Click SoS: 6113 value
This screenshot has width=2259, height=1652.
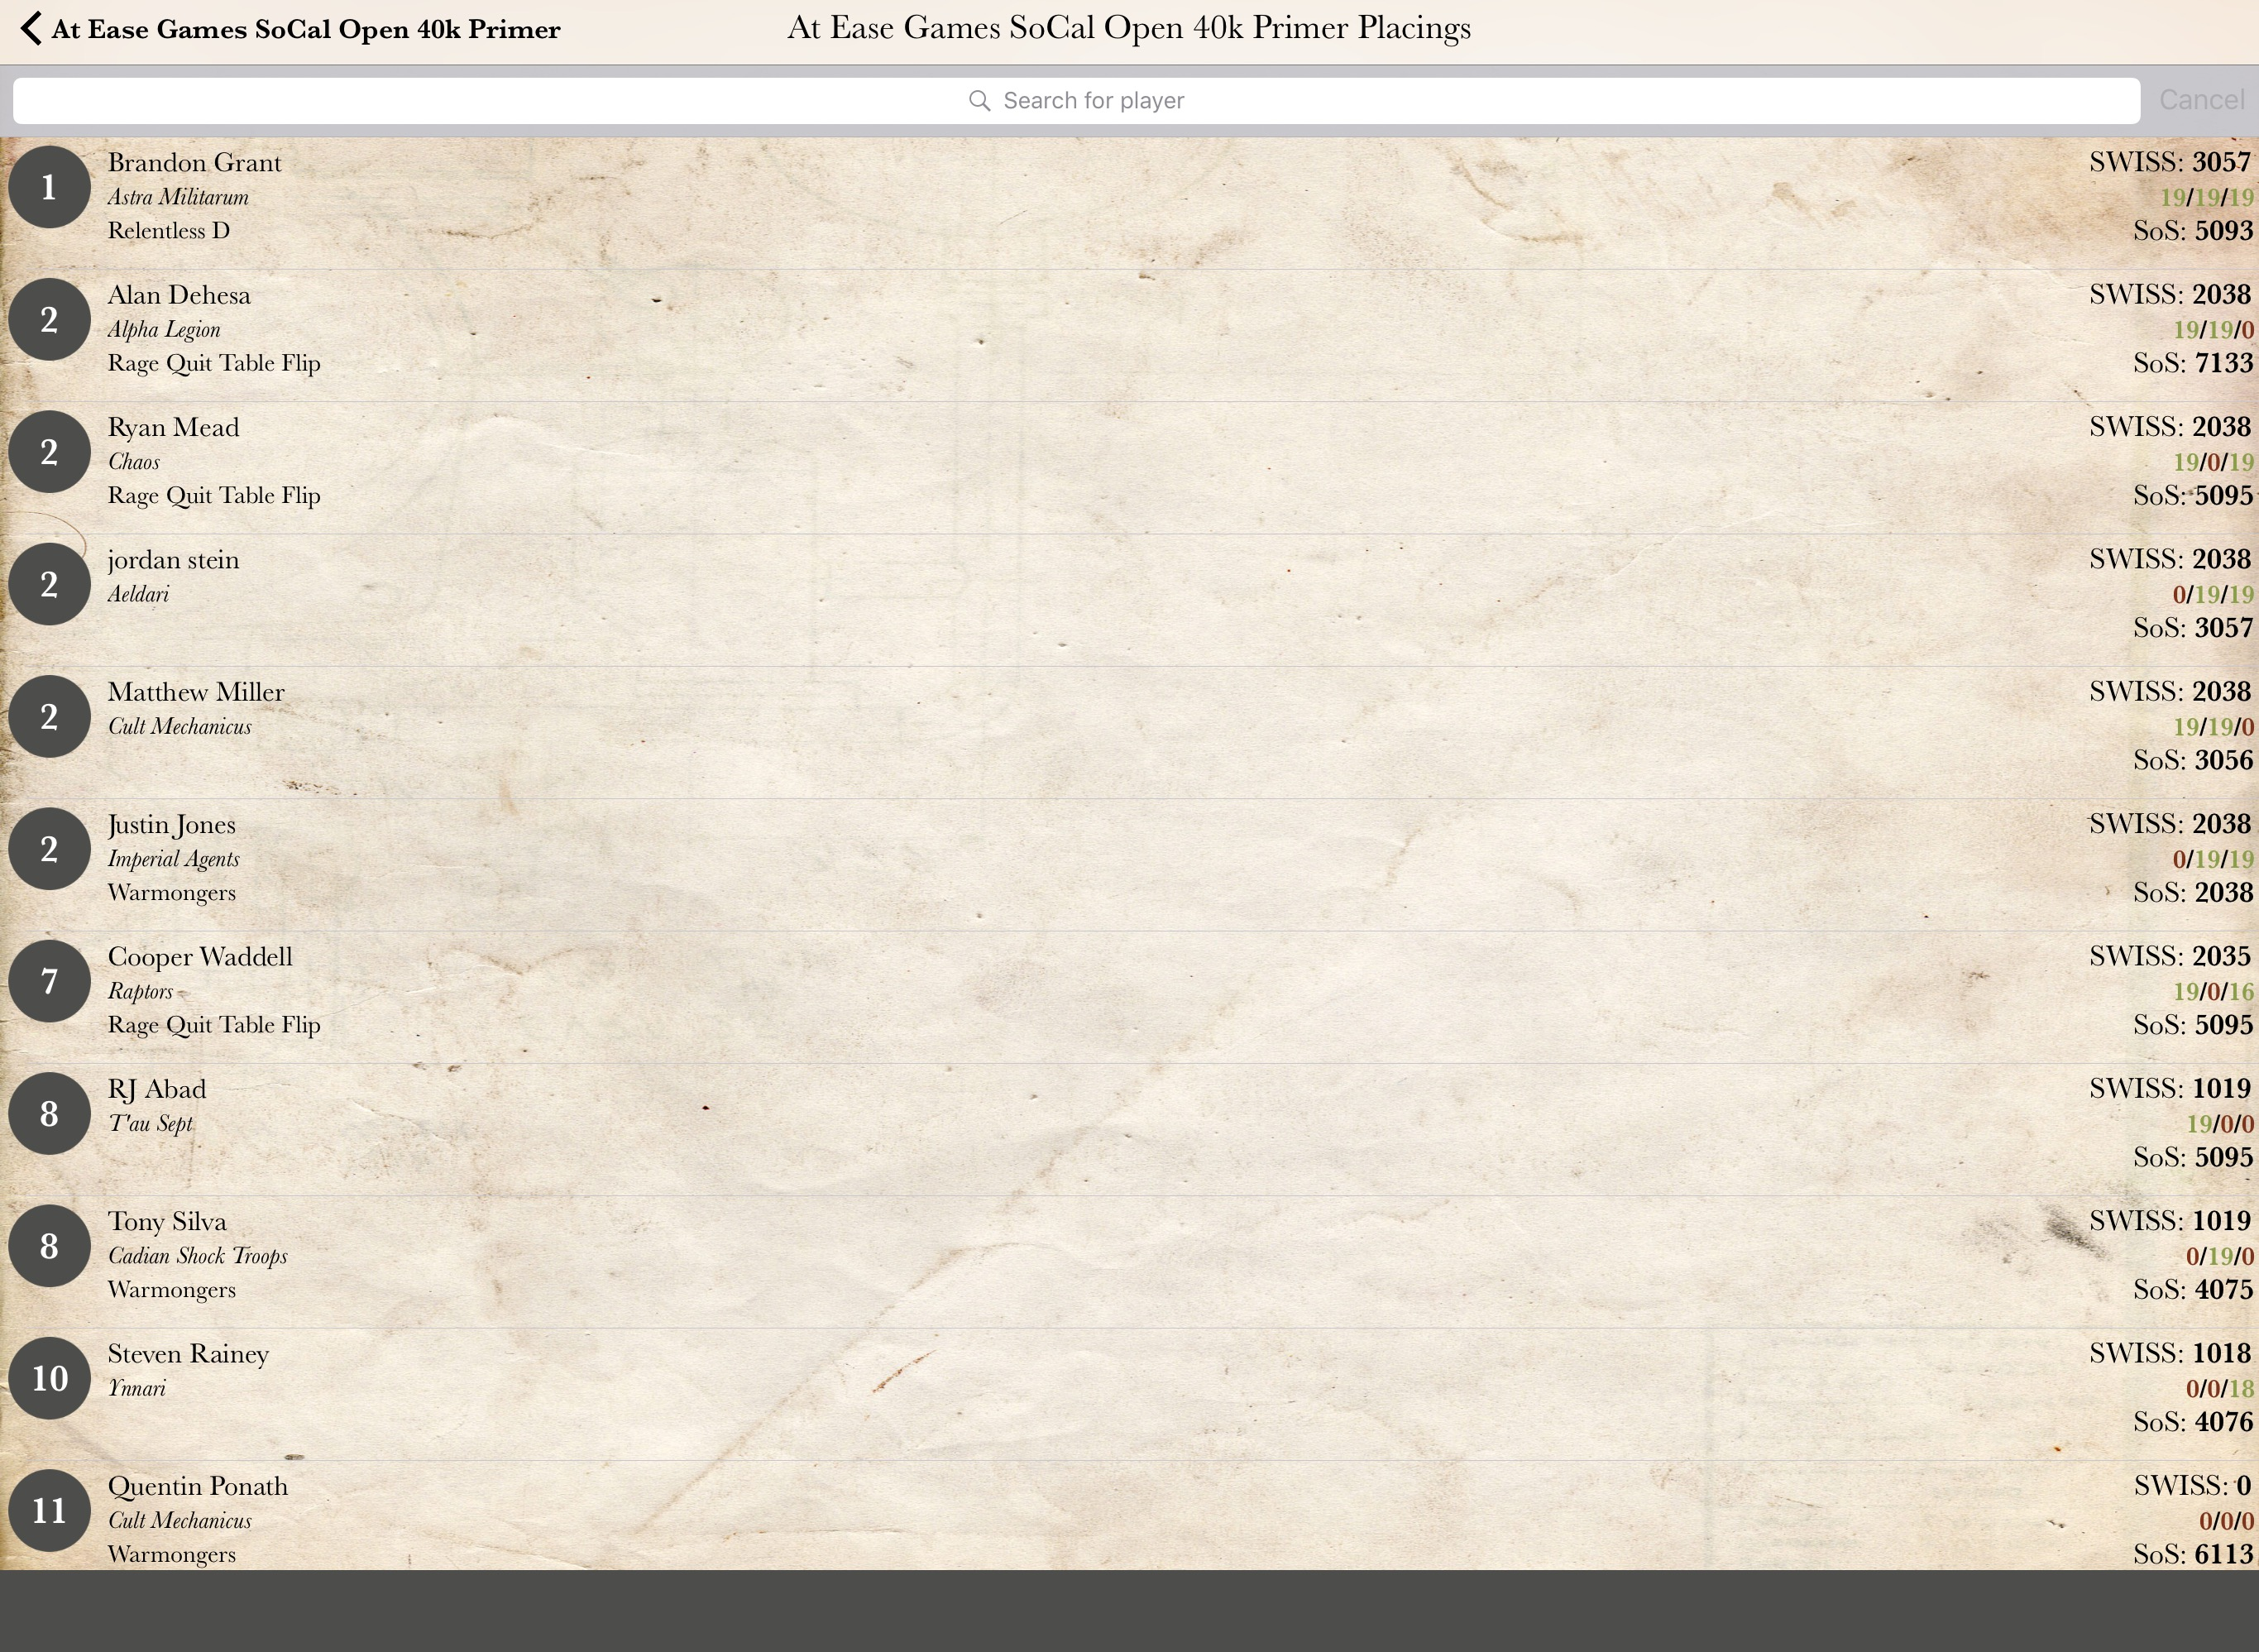(2192, 1554)
